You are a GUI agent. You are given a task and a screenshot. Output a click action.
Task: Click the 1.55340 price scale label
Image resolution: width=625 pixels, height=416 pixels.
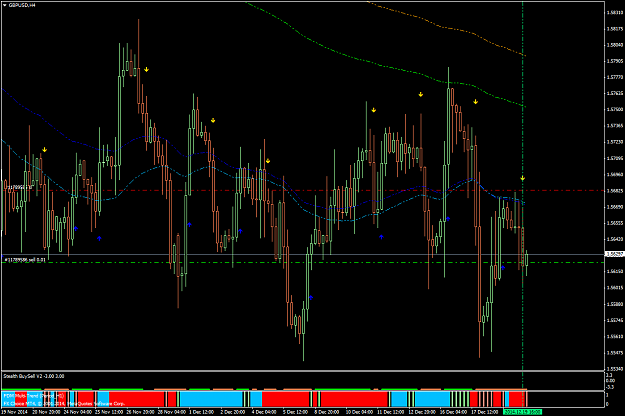(x=615, y=369)
